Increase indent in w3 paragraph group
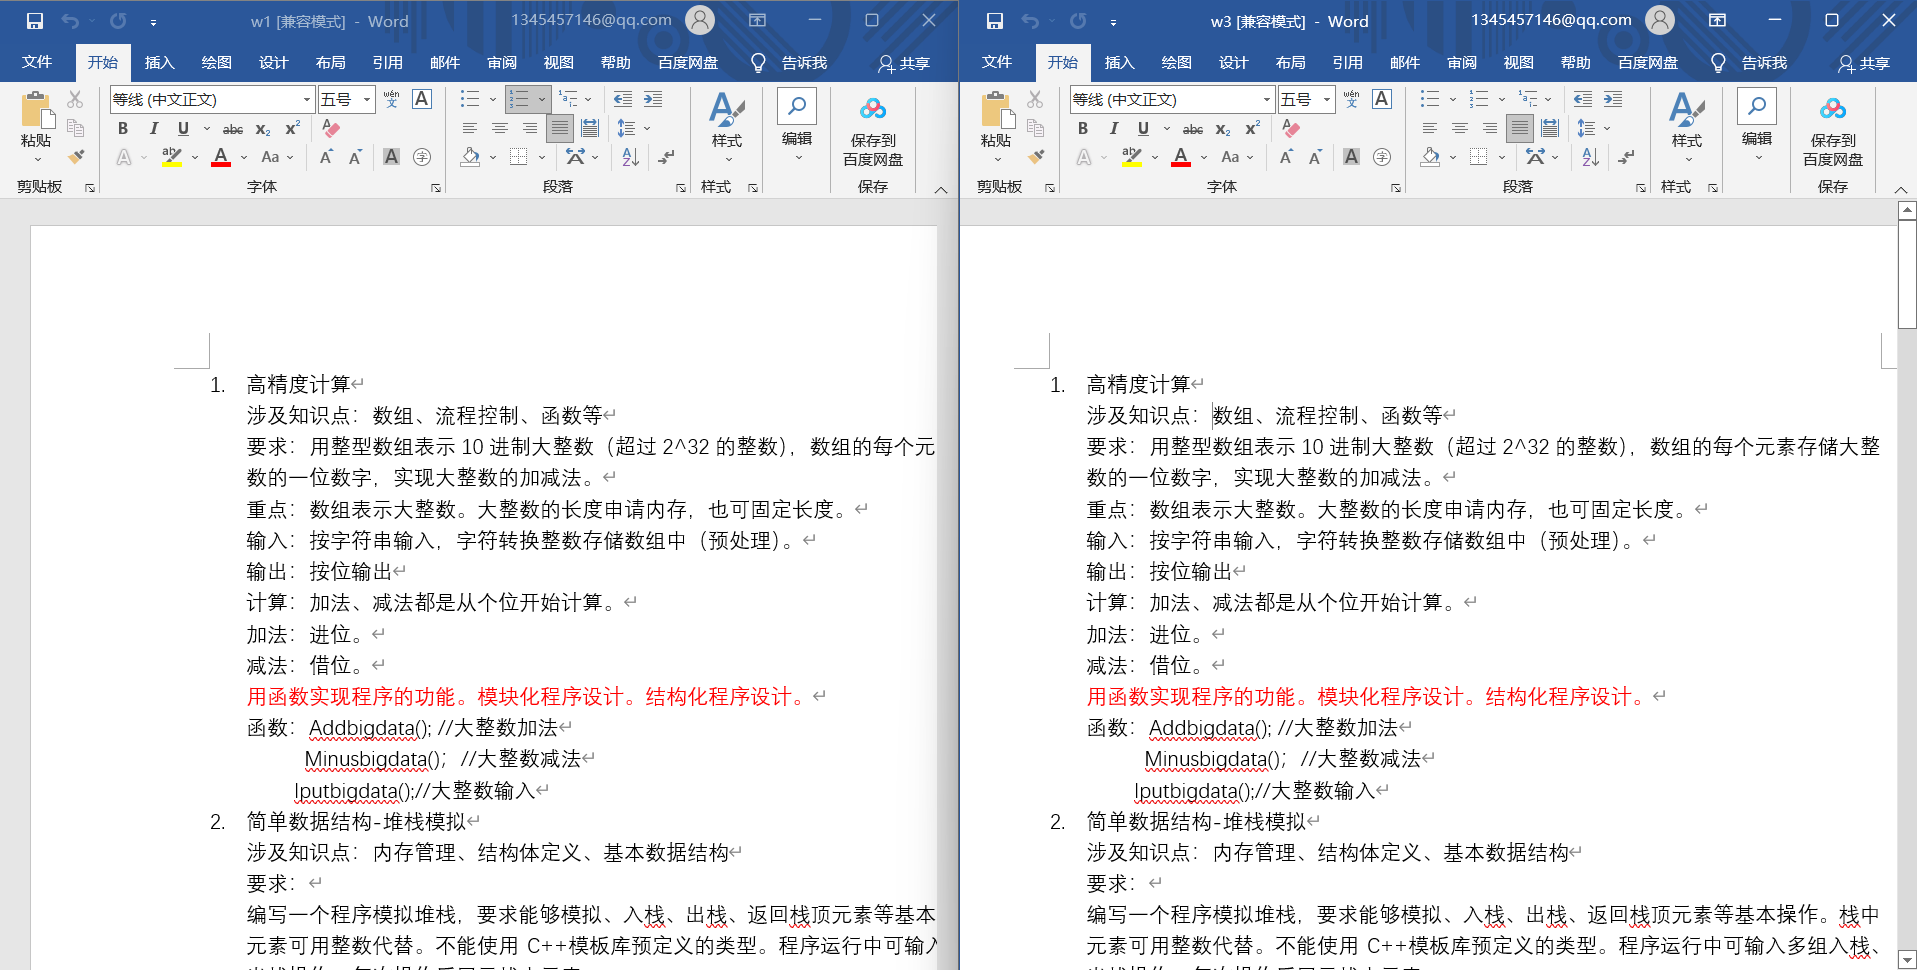The width and height of the screenshot is (1917, 970). tap(1613, 99)
